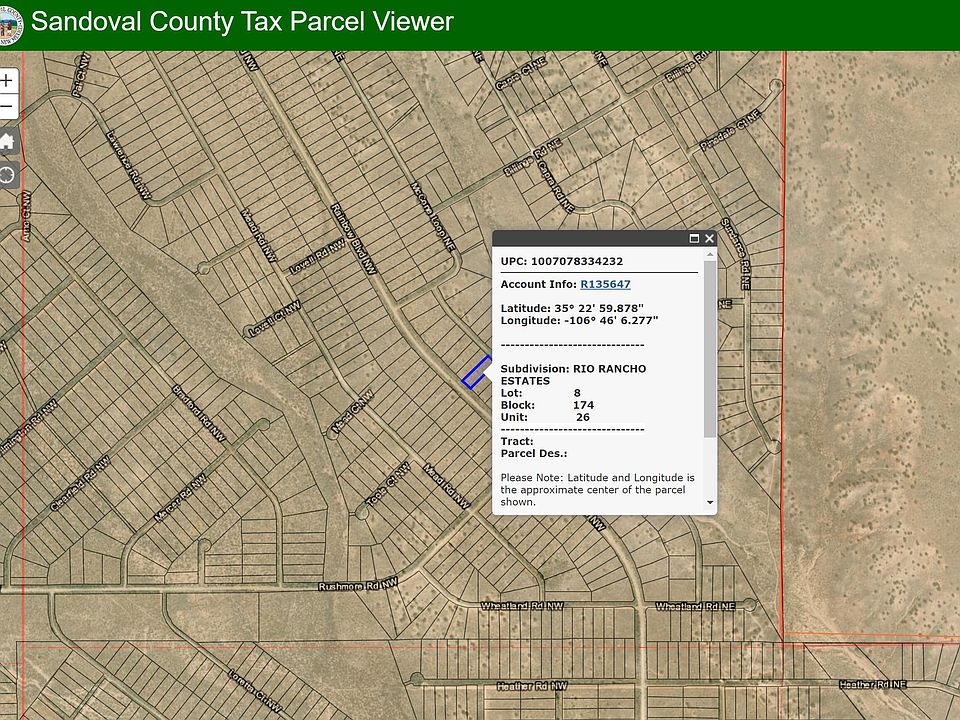Find my location on the map

pyautogui.click(x=7, y=175)
